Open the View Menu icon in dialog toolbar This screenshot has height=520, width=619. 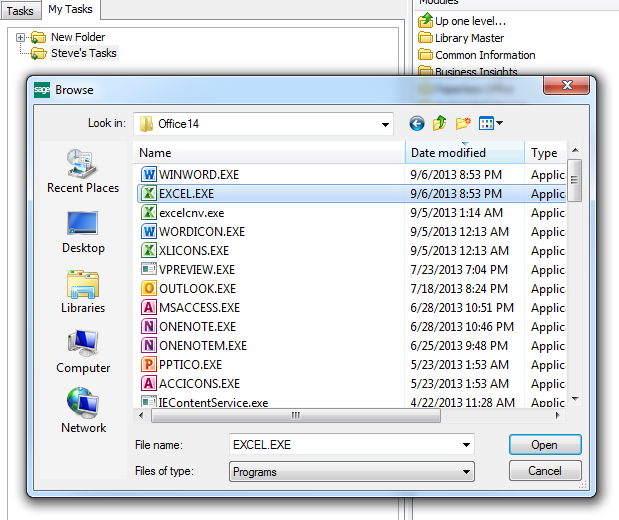(490, 123)
